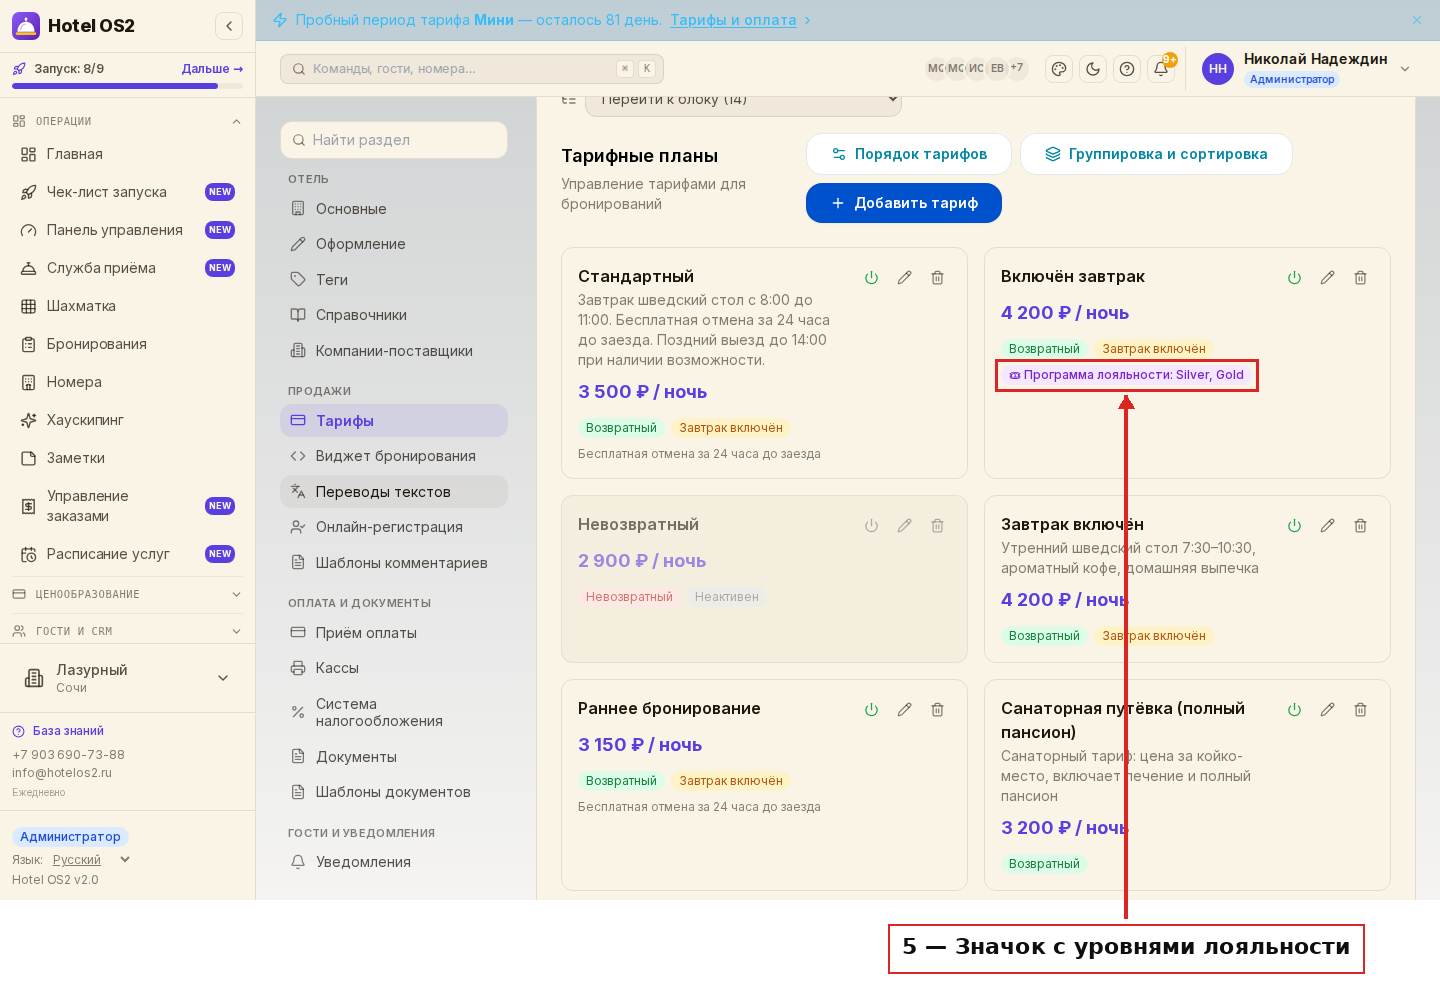Go to Хаускипинг section
1440x997 pixels.
(127, 420)
